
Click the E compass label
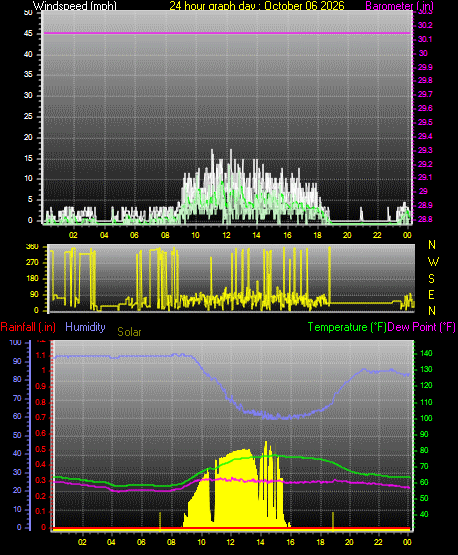(431, 294)
